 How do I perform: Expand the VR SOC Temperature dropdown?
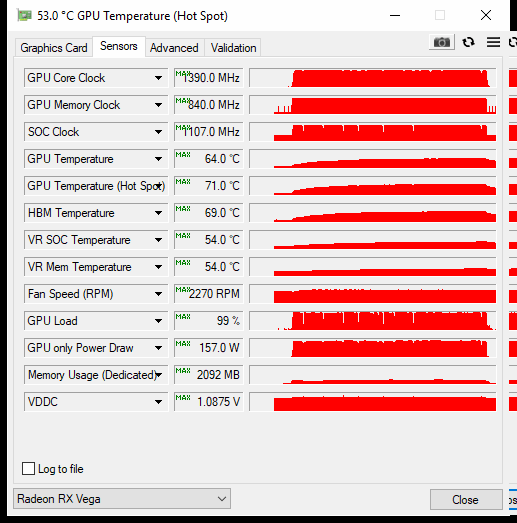coord(158,240)
